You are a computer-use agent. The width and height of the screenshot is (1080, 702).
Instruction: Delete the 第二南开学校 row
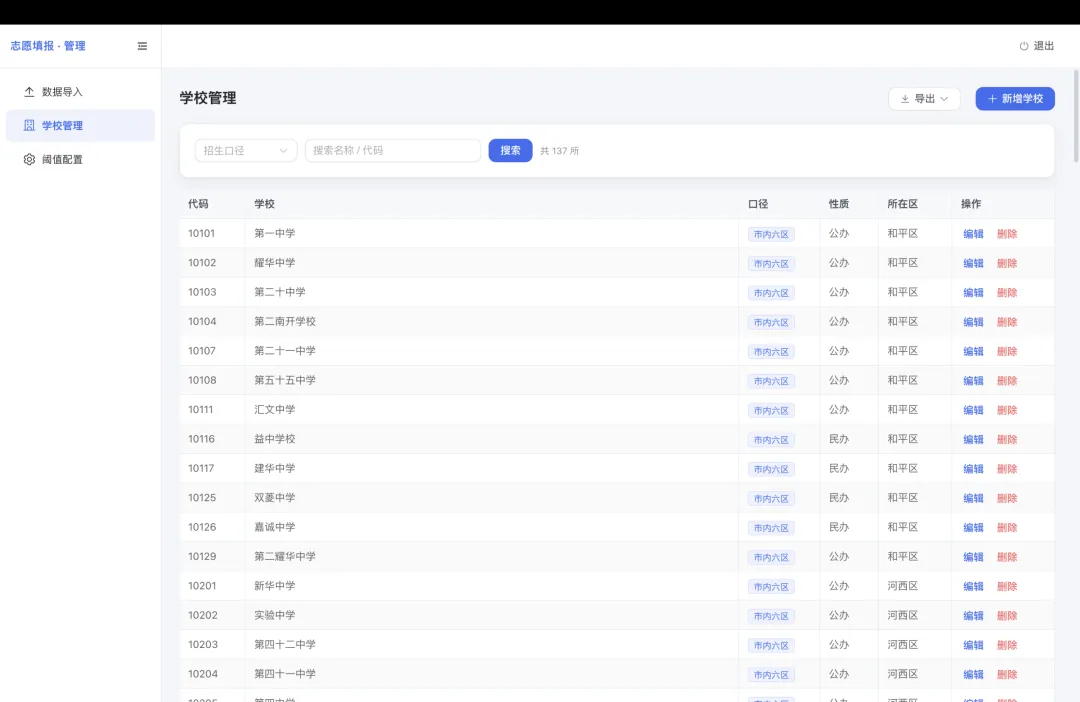click(x=1007, y=322)
